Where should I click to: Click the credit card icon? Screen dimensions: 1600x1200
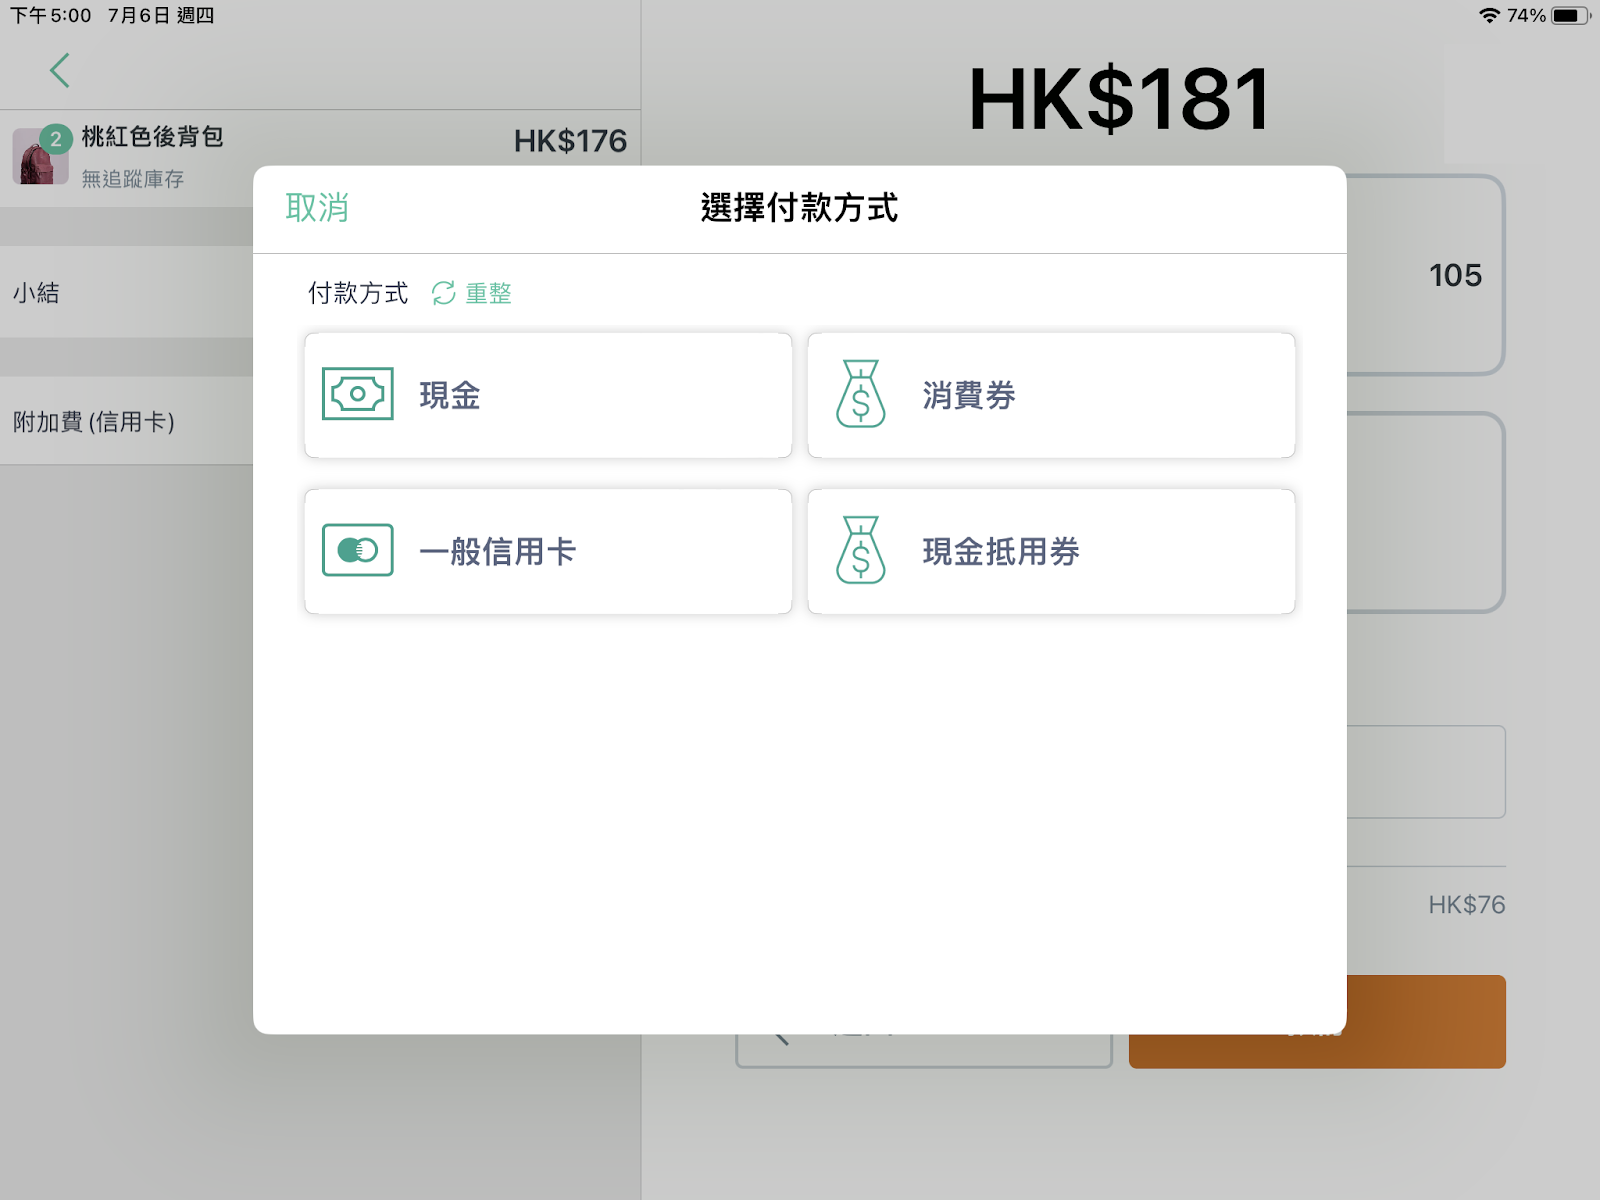358,550
